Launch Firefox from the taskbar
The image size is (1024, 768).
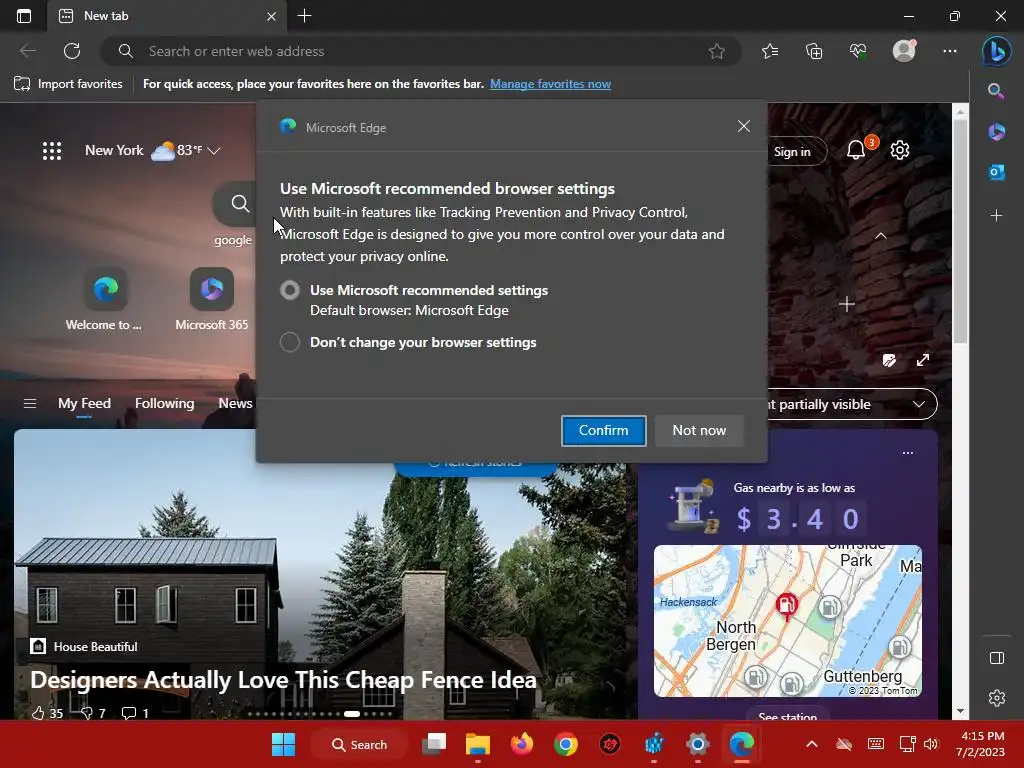(x=521, y=744)
